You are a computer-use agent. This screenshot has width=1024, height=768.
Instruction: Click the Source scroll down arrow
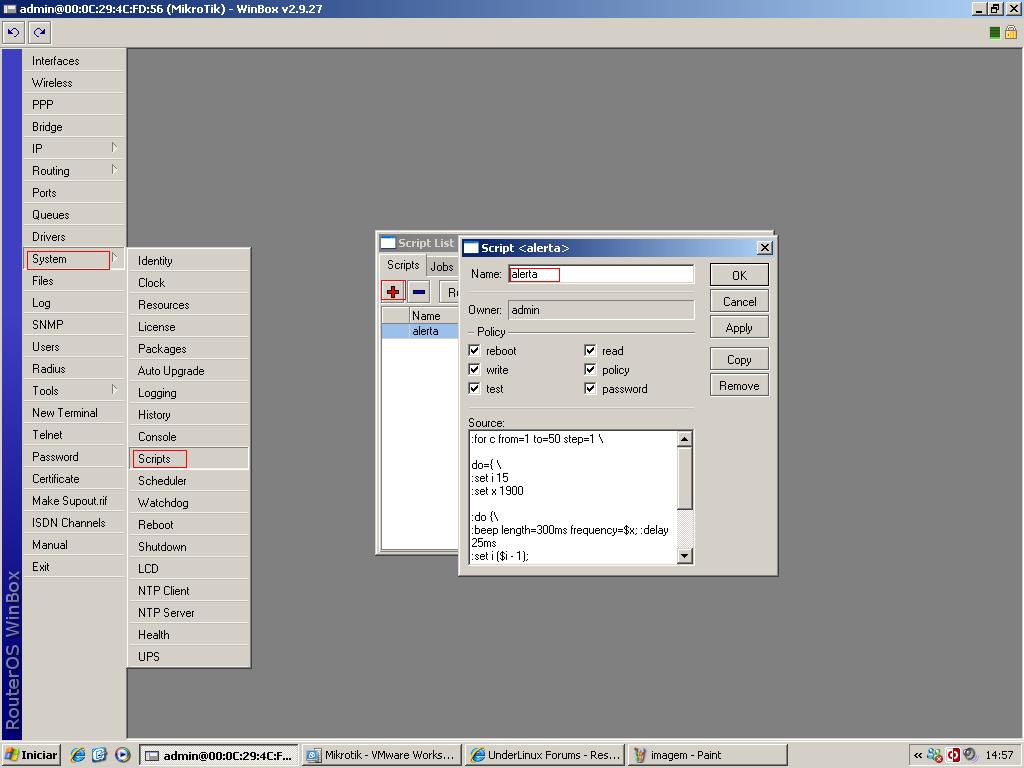tap(684, 556)
